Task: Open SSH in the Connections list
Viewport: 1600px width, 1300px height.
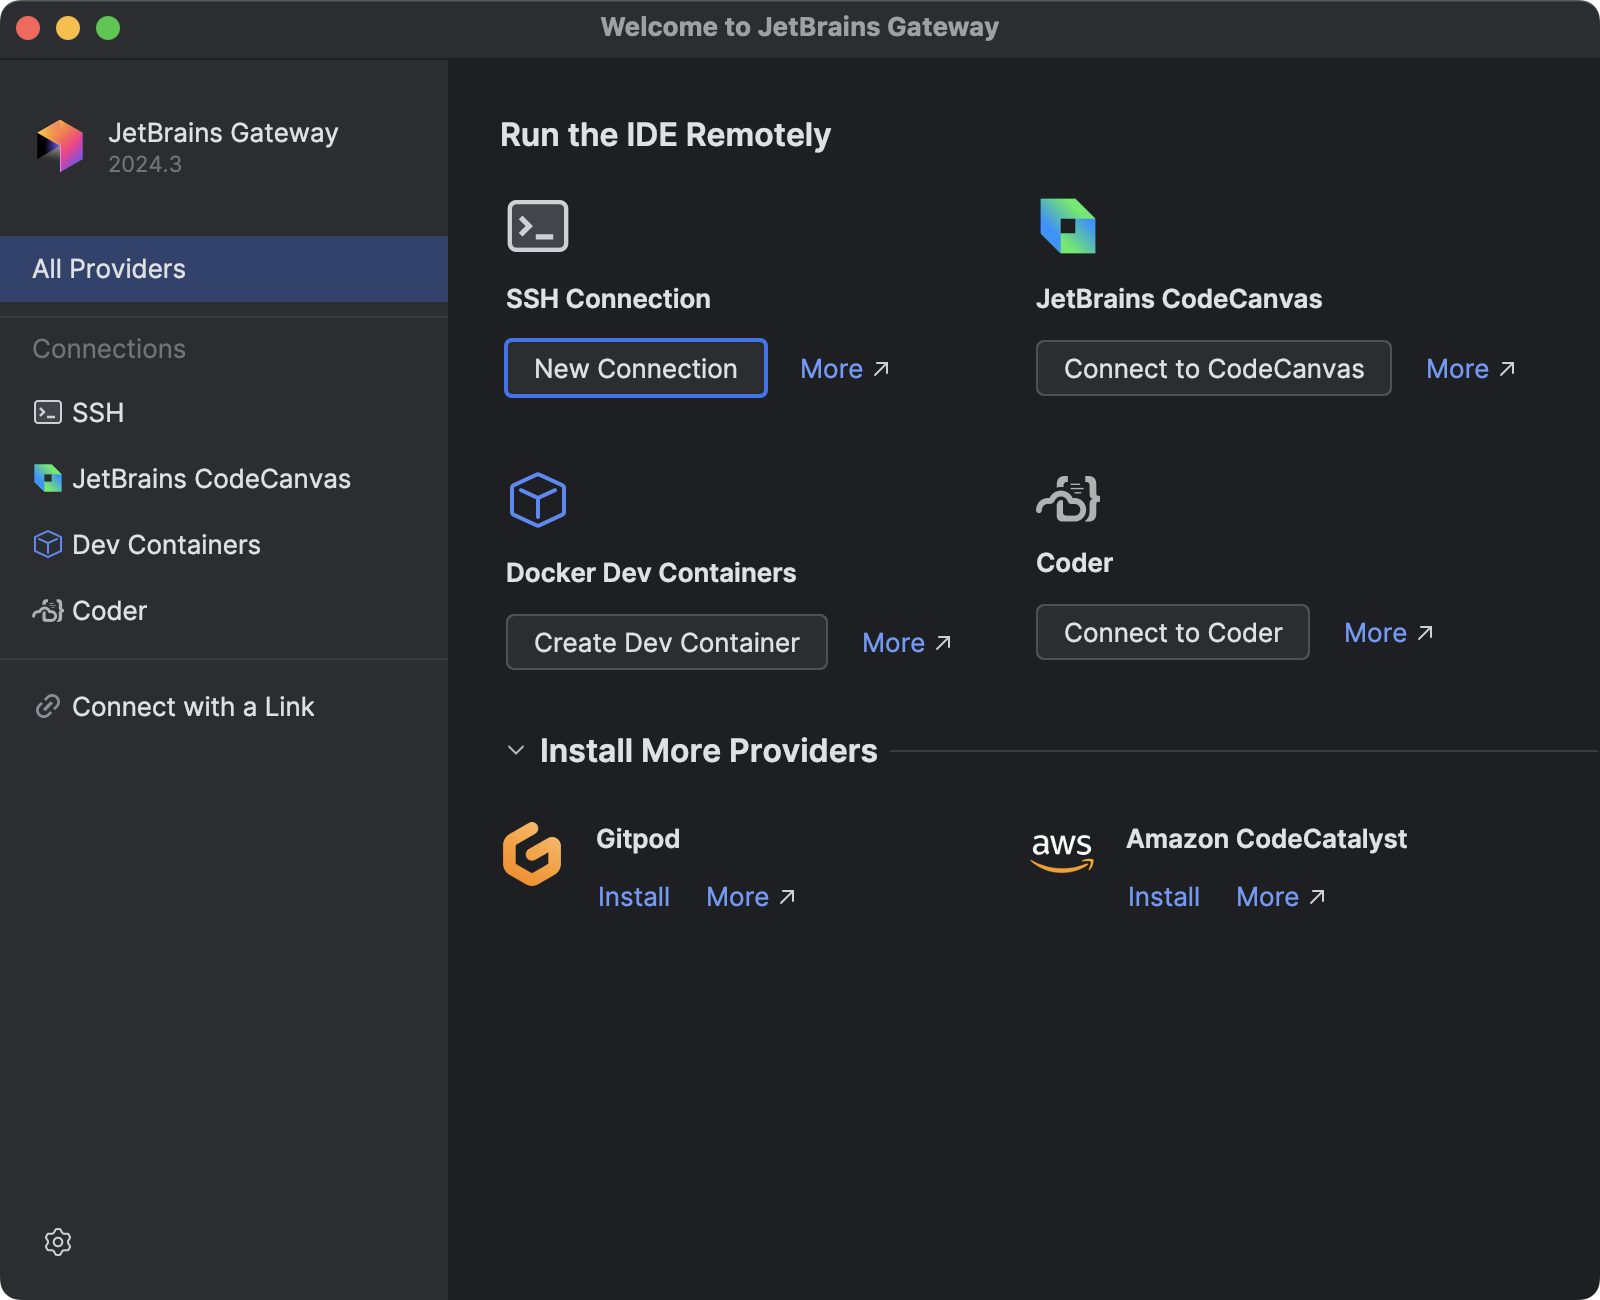Action: (x=98, y=413)
